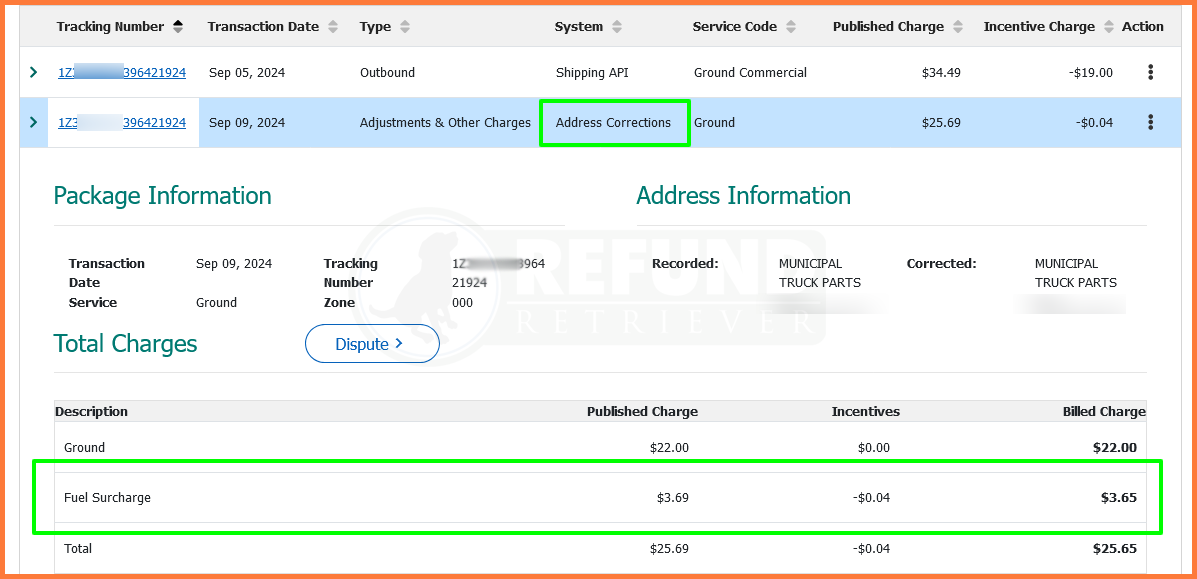Open tracking number link in Adjustments row
The image size is (1197, 579).
pyautogui.click(x=122, y=123)
